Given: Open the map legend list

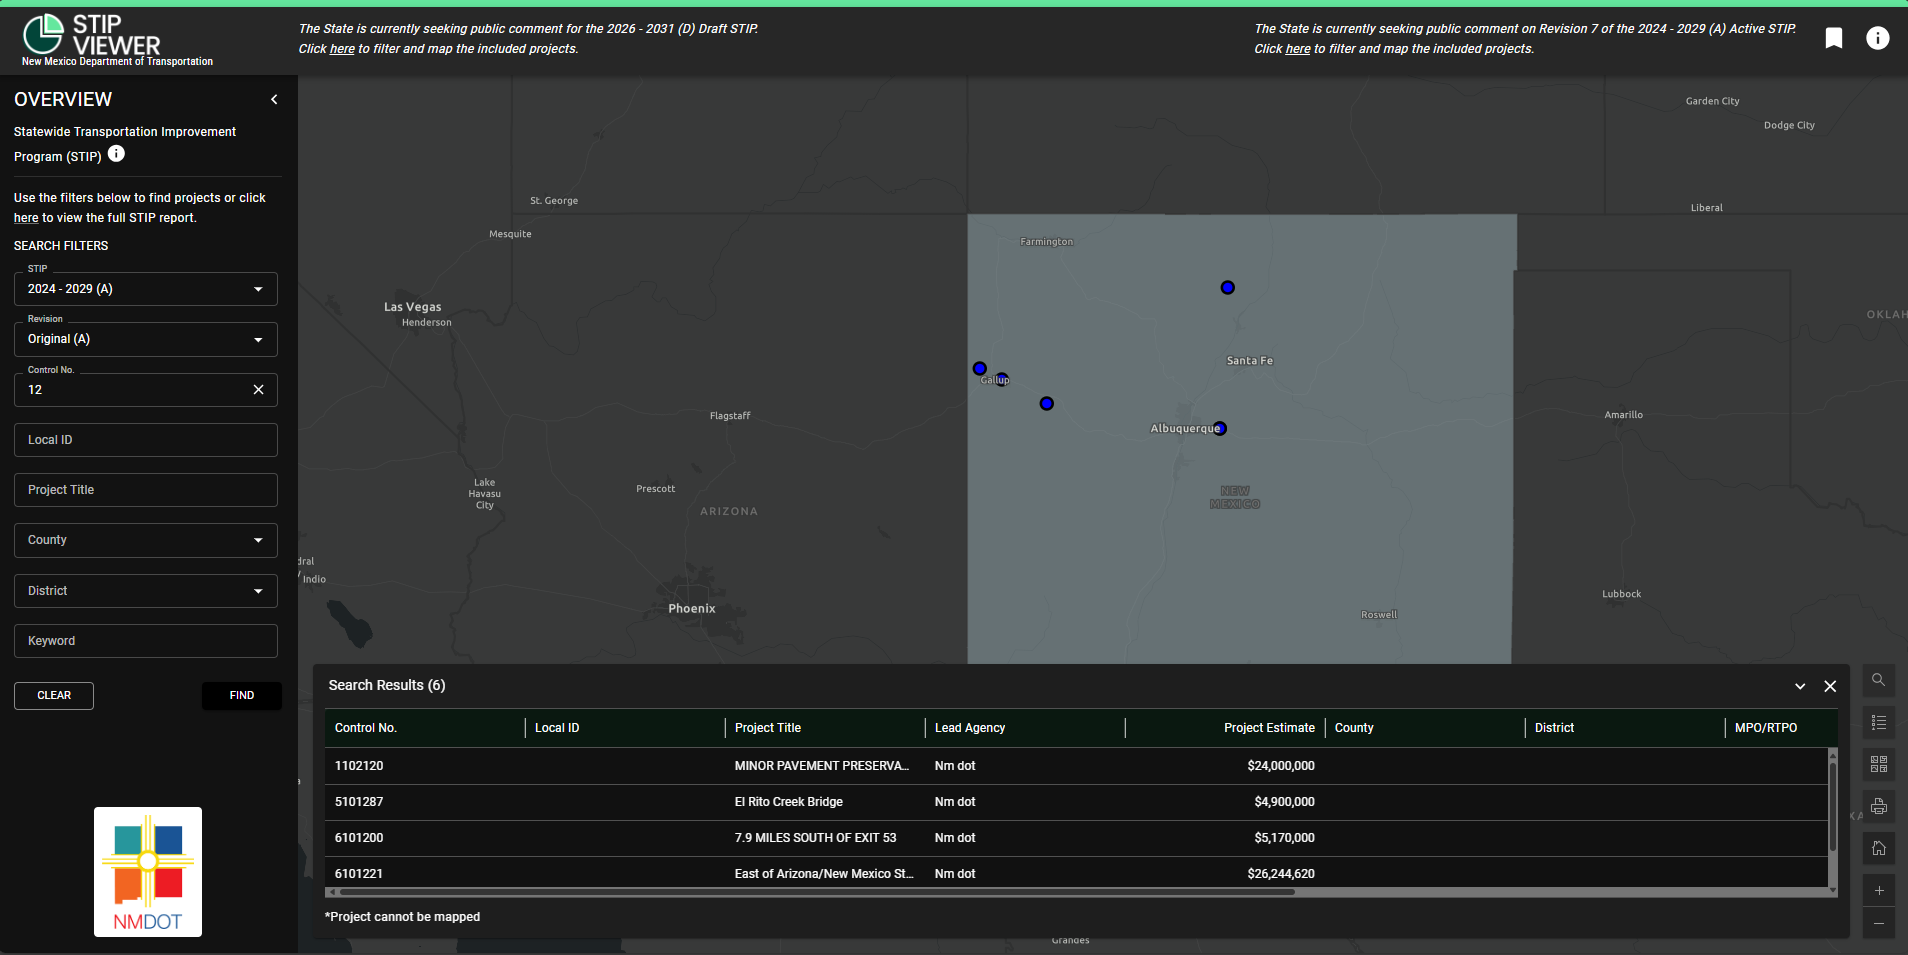Looking at the screenshot, I should coord(1878,722).
